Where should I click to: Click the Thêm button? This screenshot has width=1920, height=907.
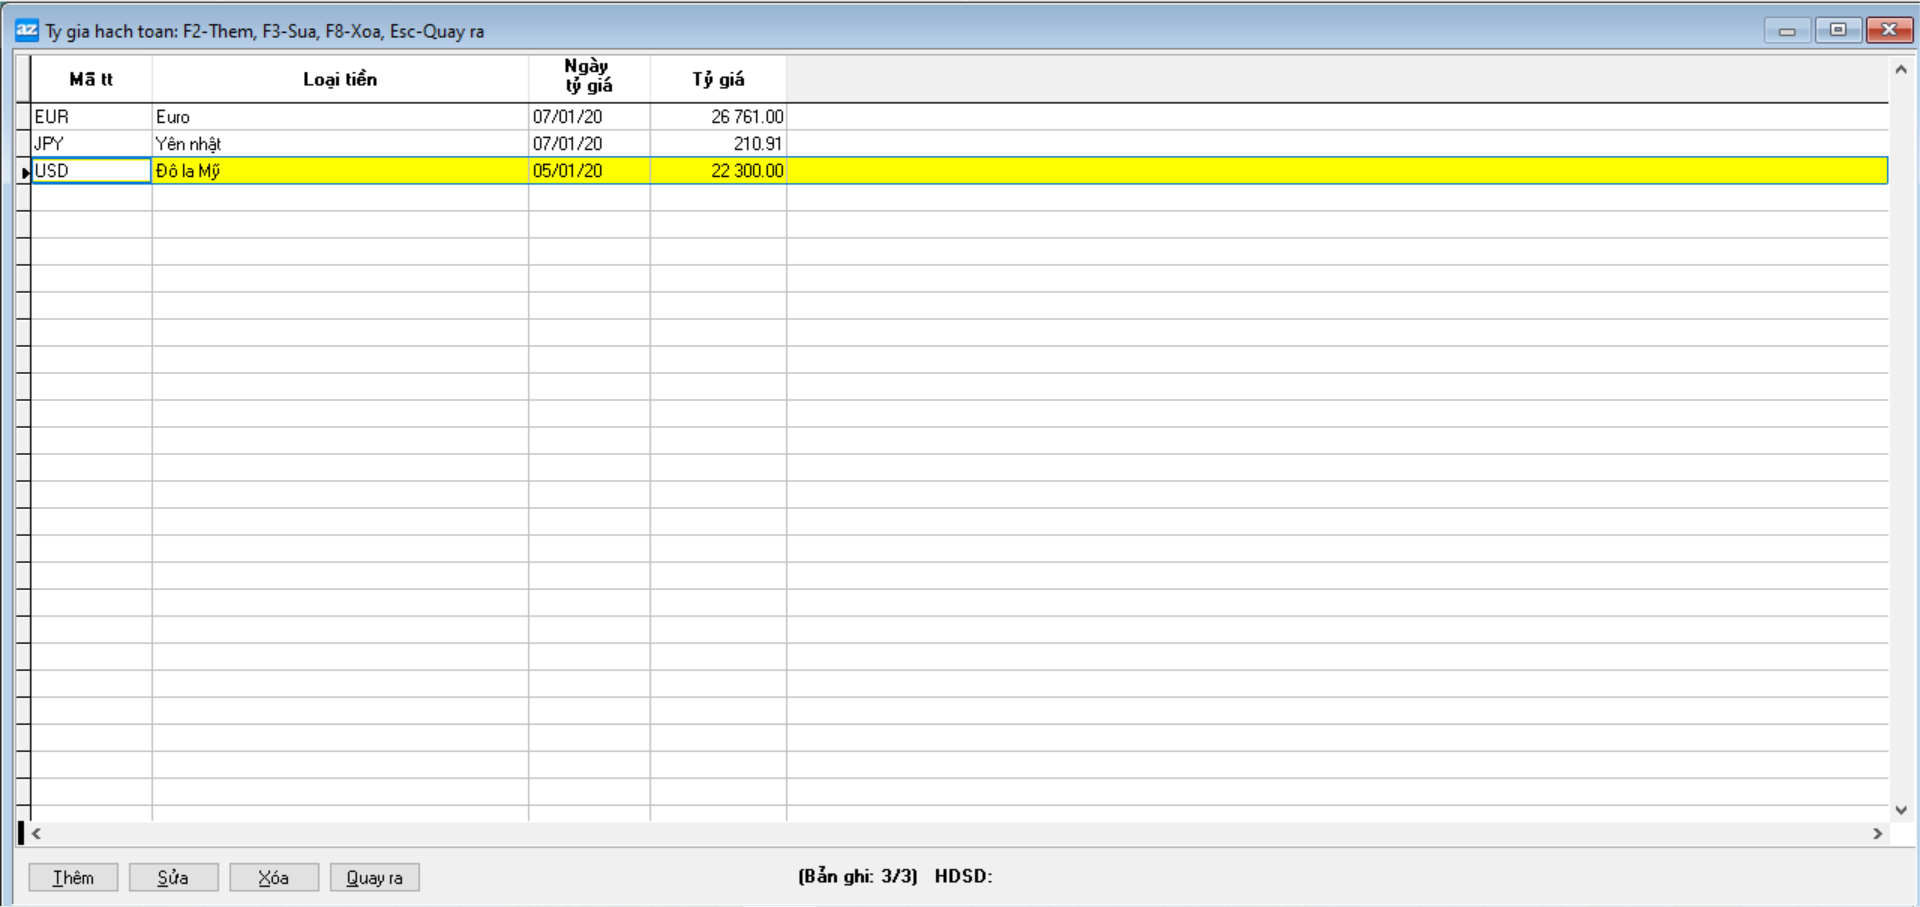[x=73, y=877]
